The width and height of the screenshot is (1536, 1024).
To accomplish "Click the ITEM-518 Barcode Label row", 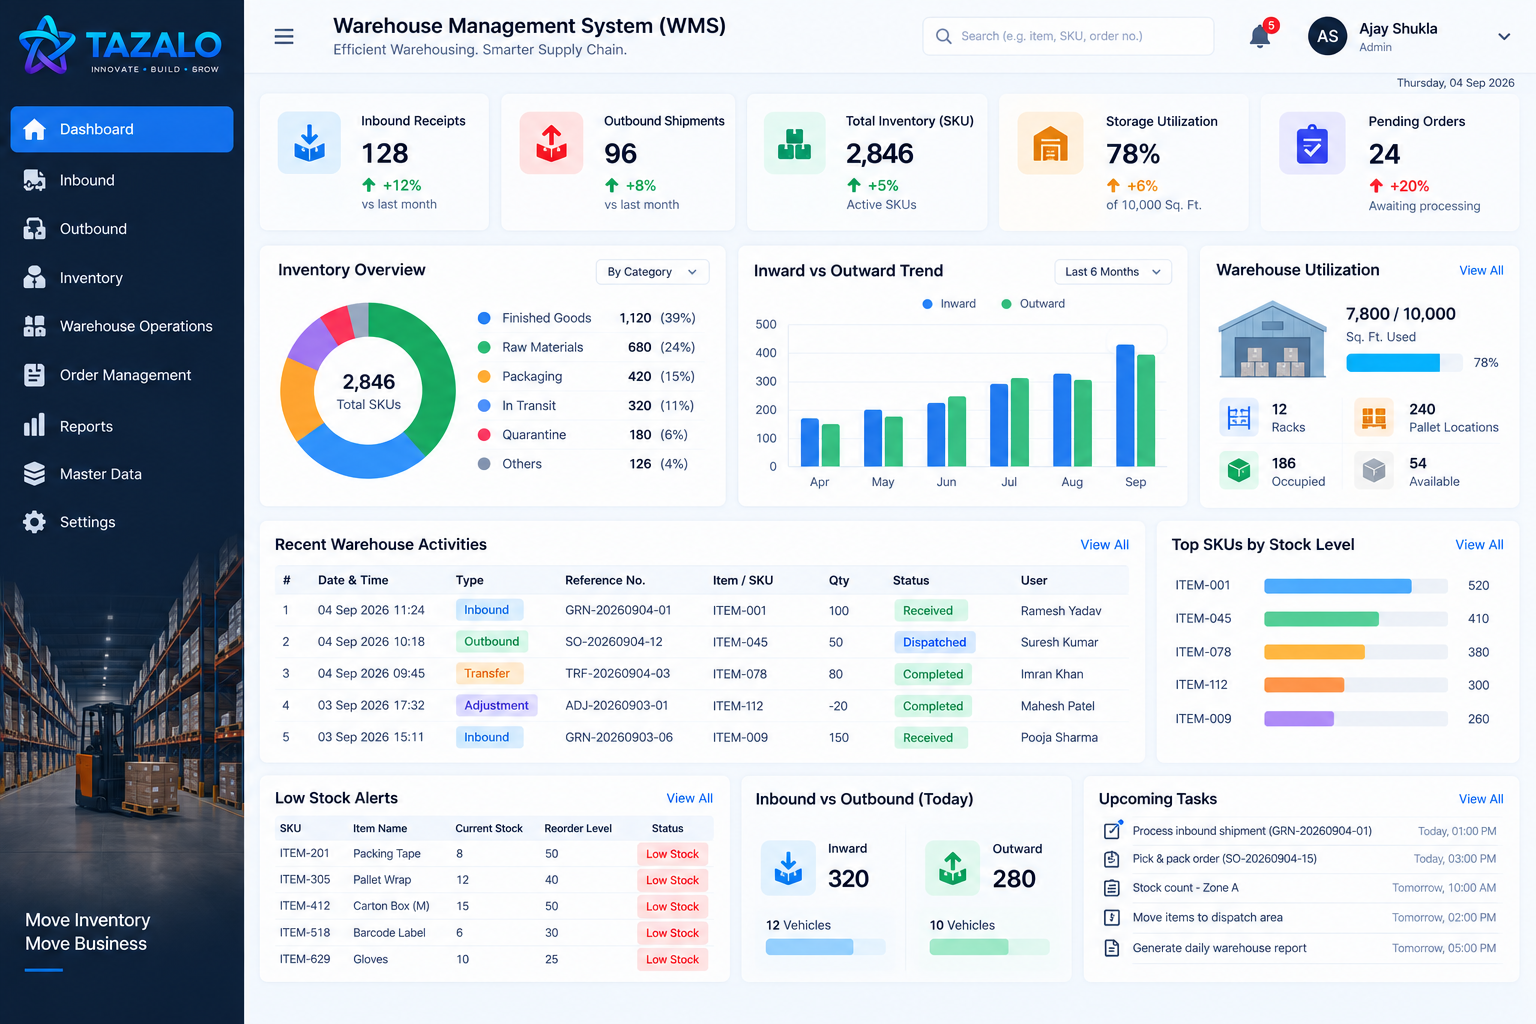I will [x=494, y=933].
